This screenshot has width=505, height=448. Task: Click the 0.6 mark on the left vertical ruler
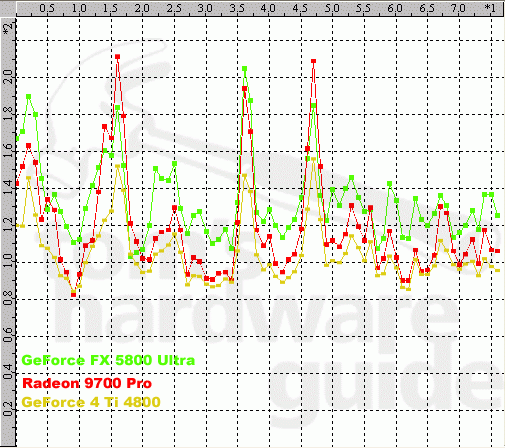tap(8, 336)
